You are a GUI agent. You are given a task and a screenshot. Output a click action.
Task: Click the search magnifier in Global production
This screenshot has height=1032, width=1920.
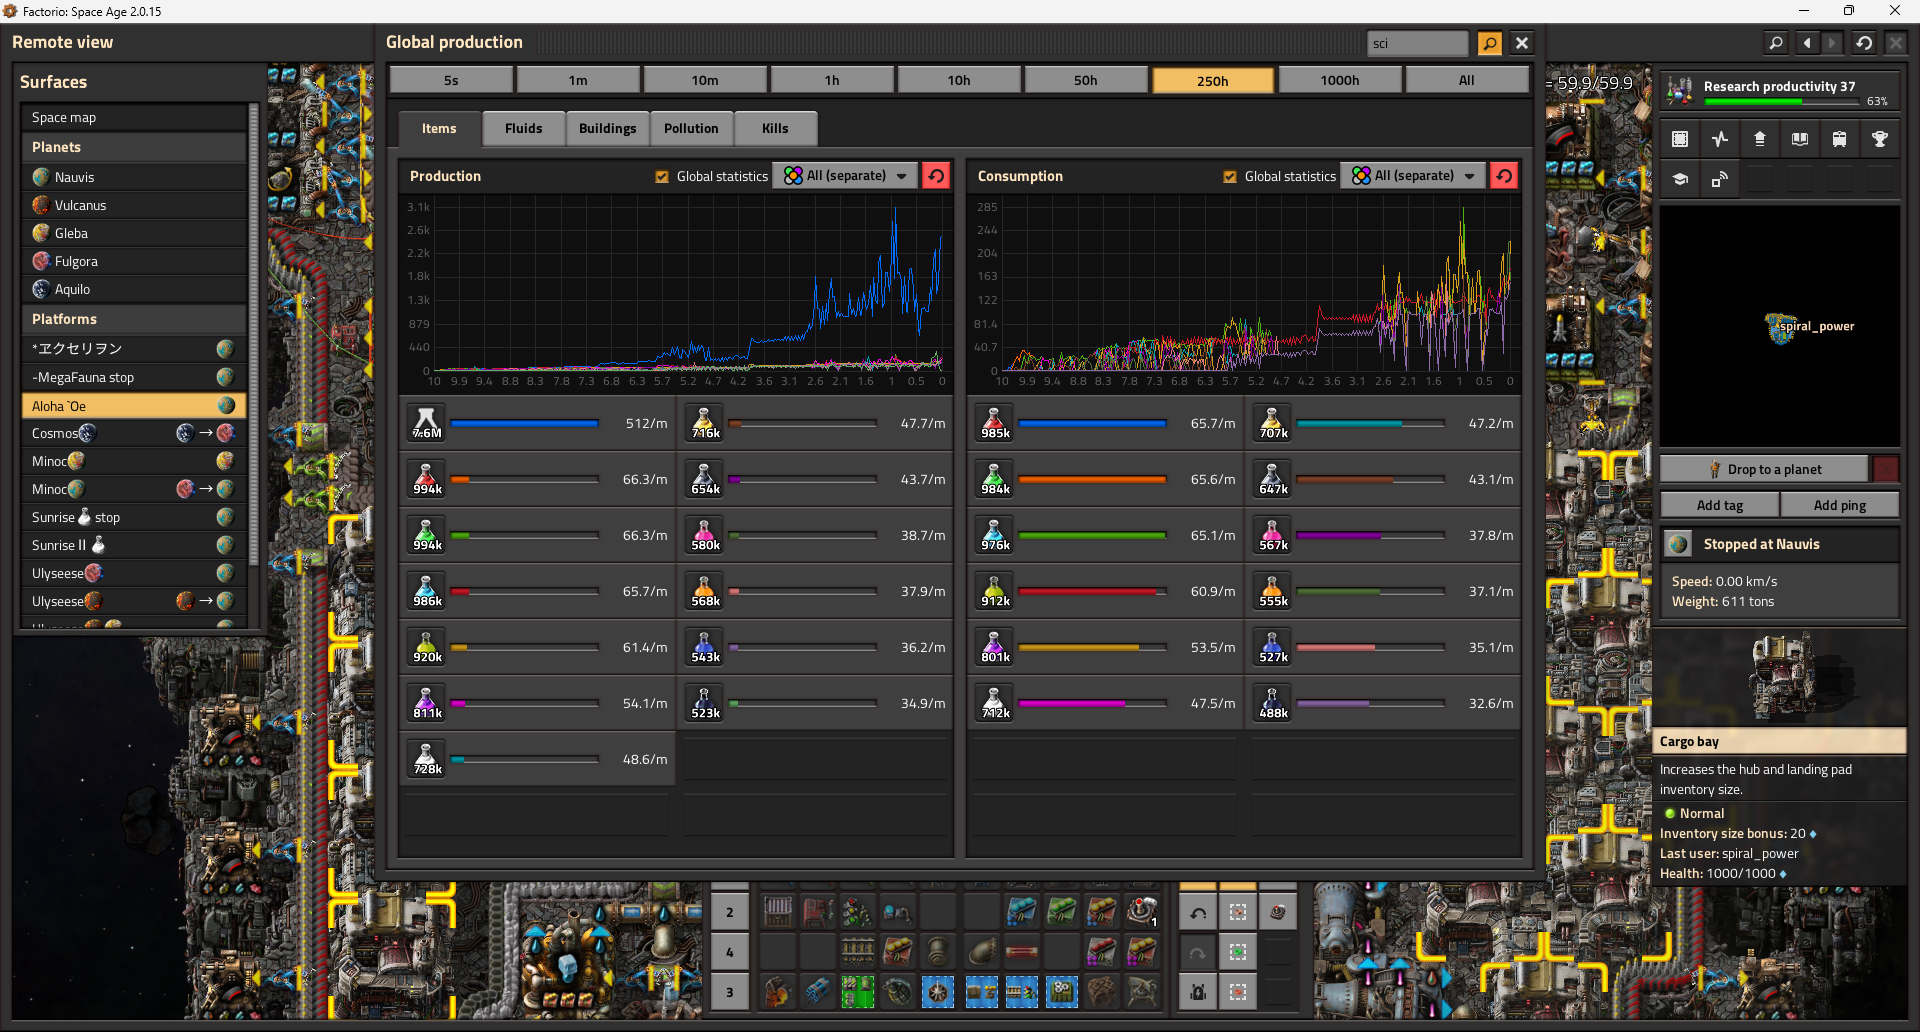click(x=1489, y=43)
